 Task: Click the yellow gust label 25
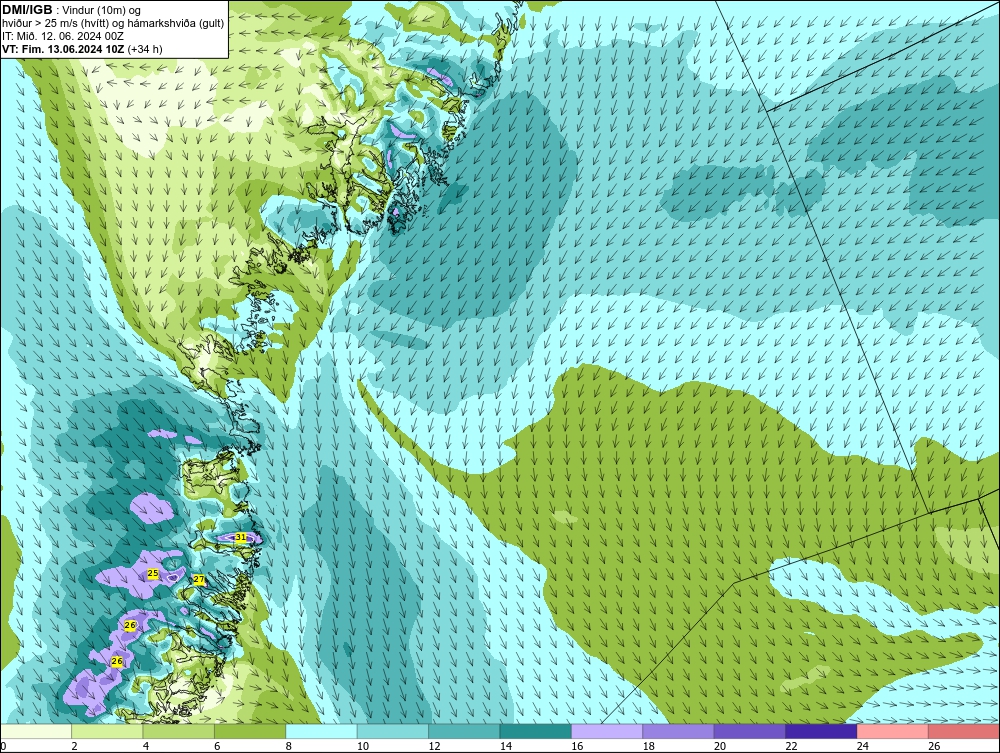coord(152,574)
